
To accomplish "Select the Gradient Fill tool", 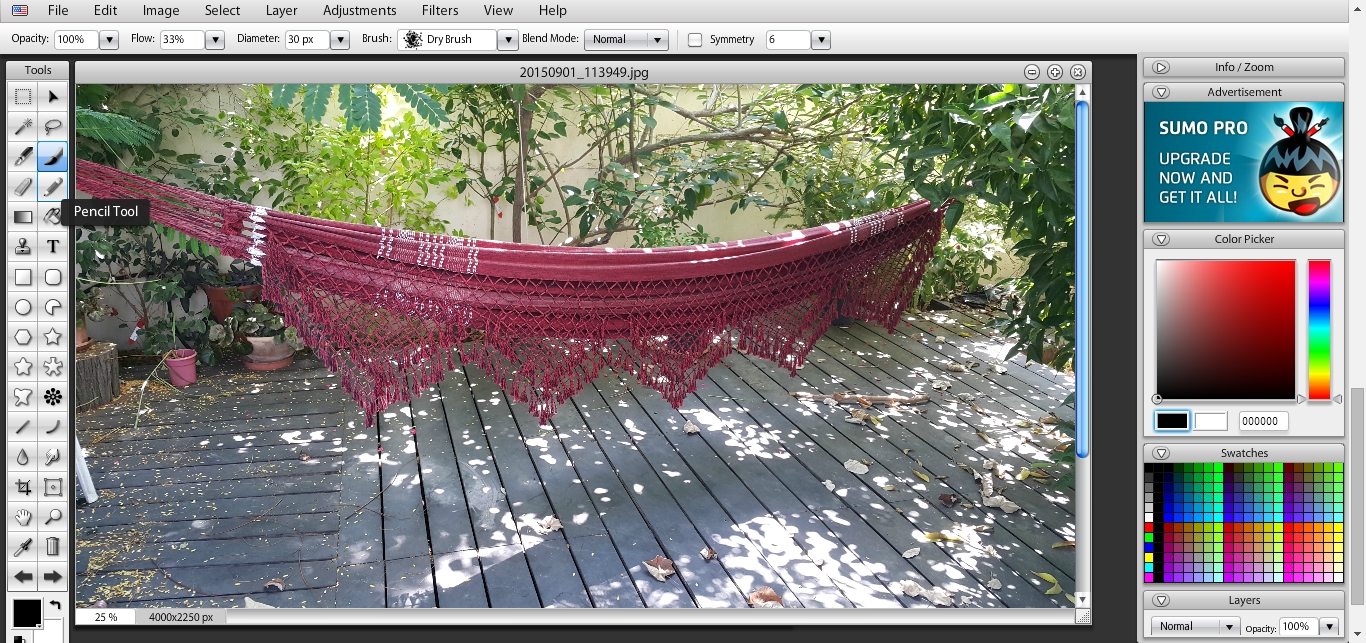I will (23, 217).
